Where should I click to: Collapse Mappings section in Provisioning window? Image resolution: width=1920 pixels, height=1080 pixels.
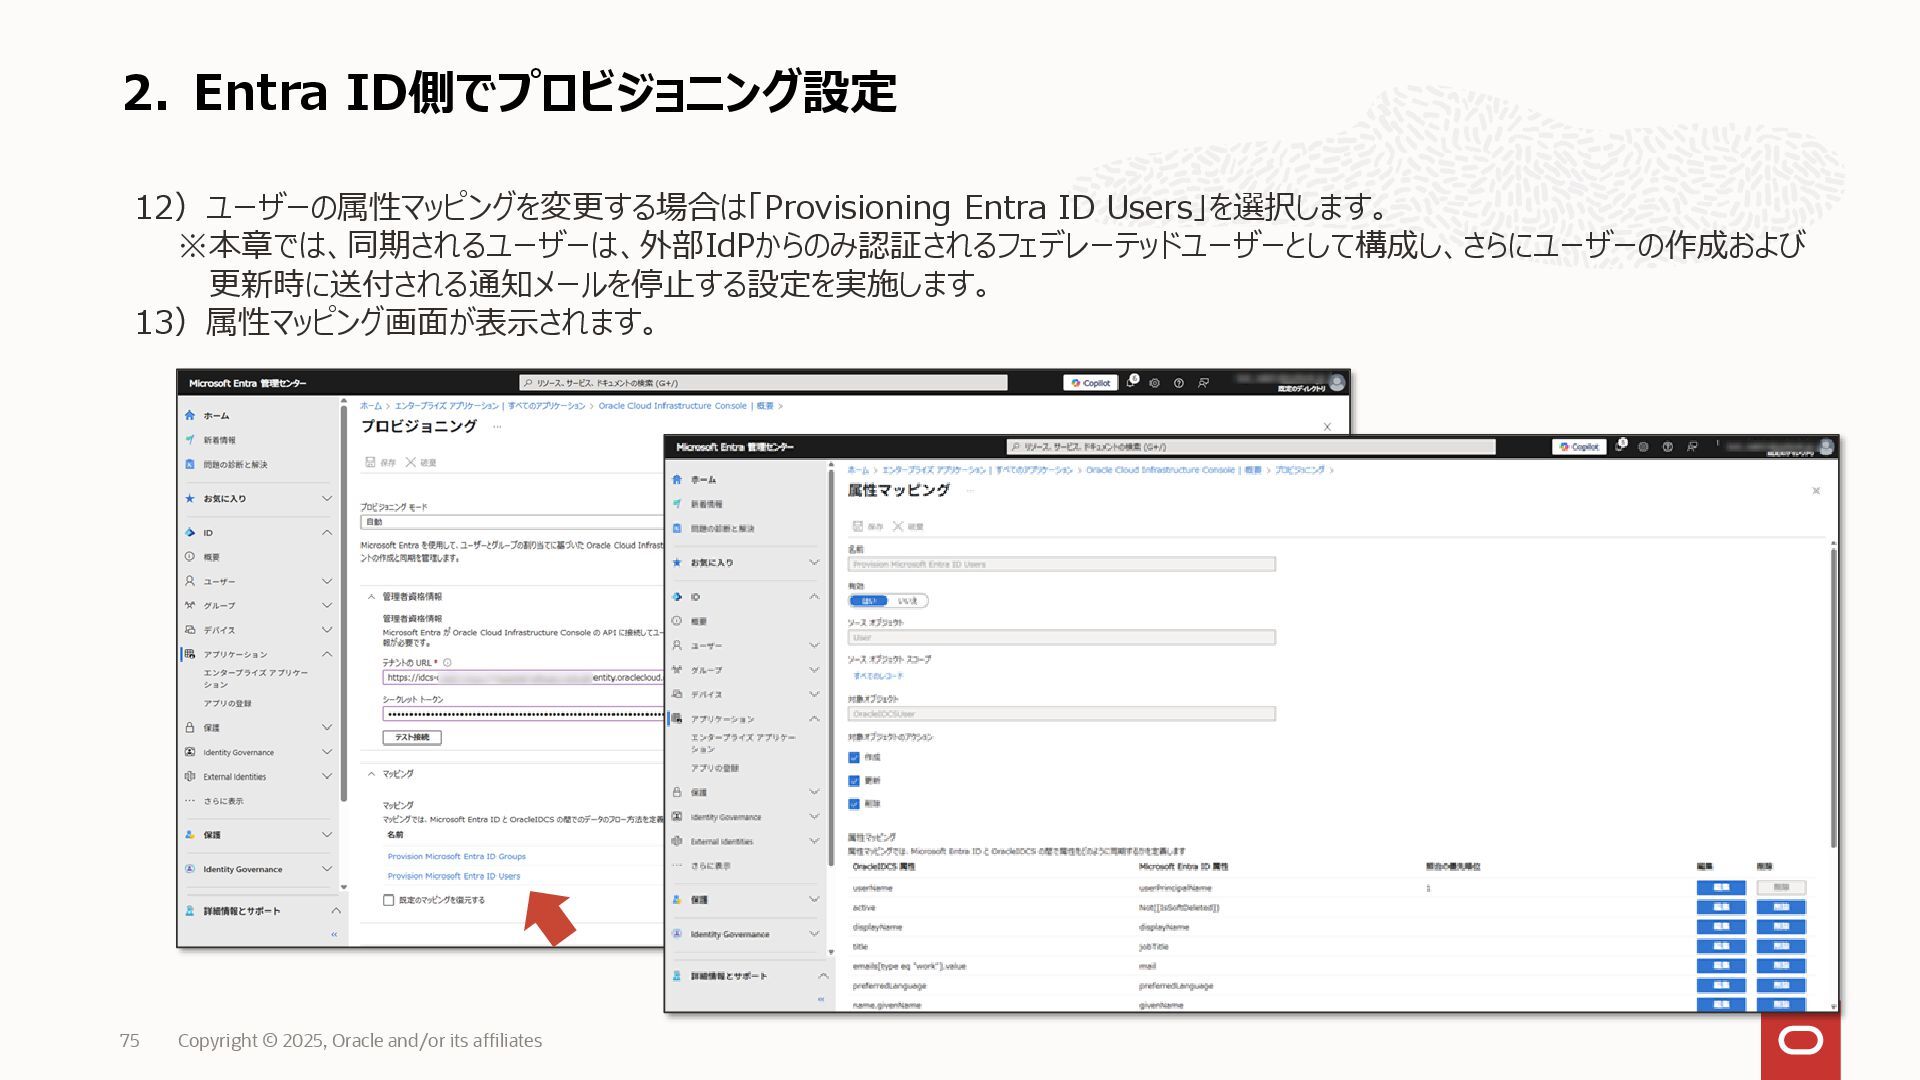click(x=371, y=774)
